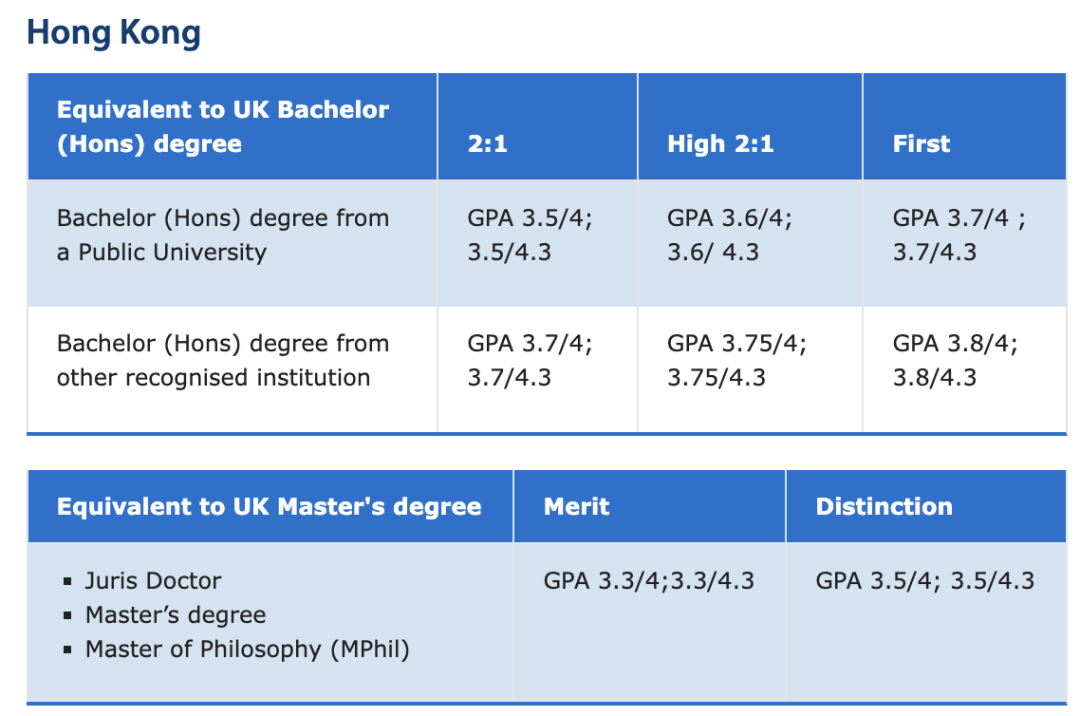The image size is (1080, 716).
Task: Select the Equivalent to UK Bachelor header cell
Action: click(232, 127)
